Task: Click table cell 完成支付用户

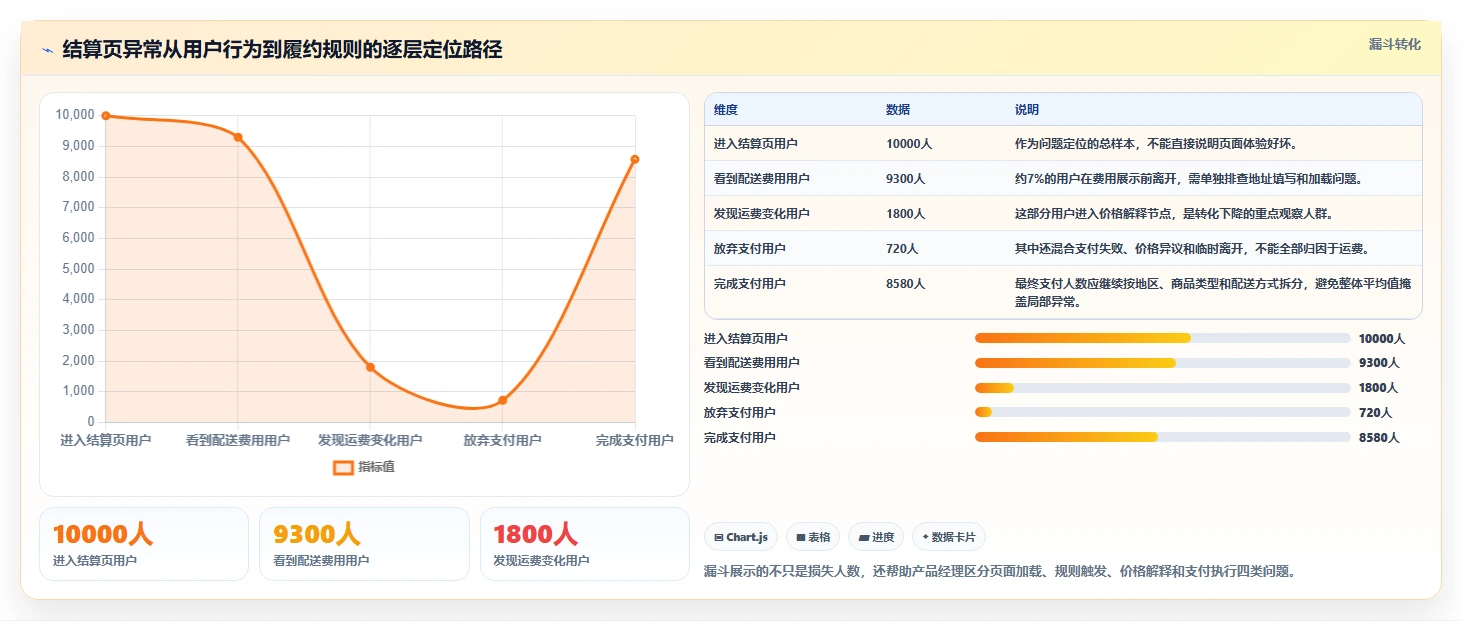Action: click(750, 284)
